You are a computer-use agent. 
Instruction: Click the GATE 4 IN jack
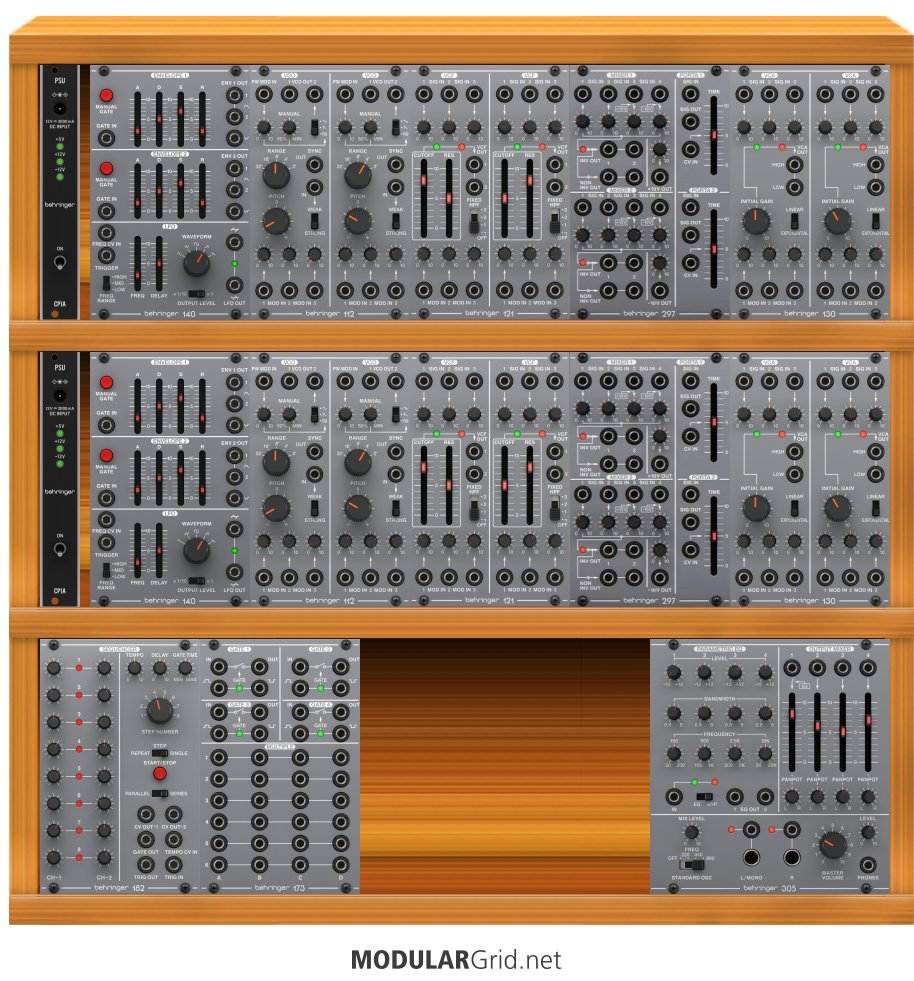(300, 712)
